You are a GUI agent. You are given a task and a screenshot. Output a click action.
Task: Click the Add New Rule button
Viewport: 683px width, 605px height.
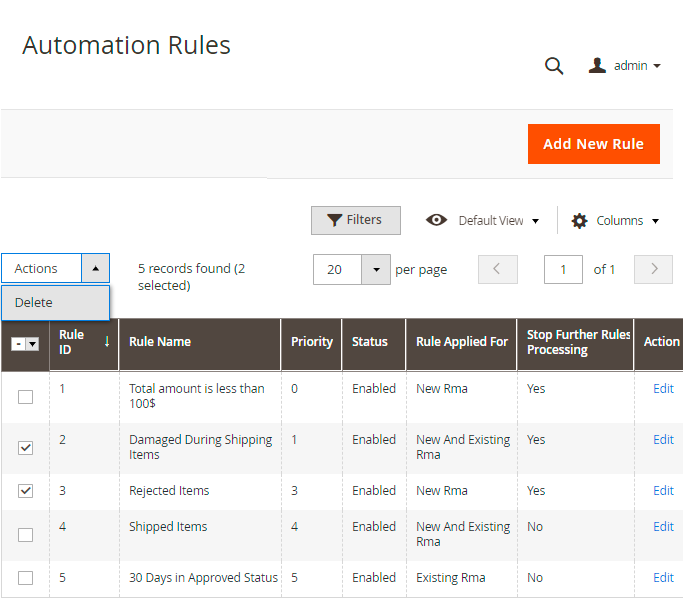pos(593,144)
